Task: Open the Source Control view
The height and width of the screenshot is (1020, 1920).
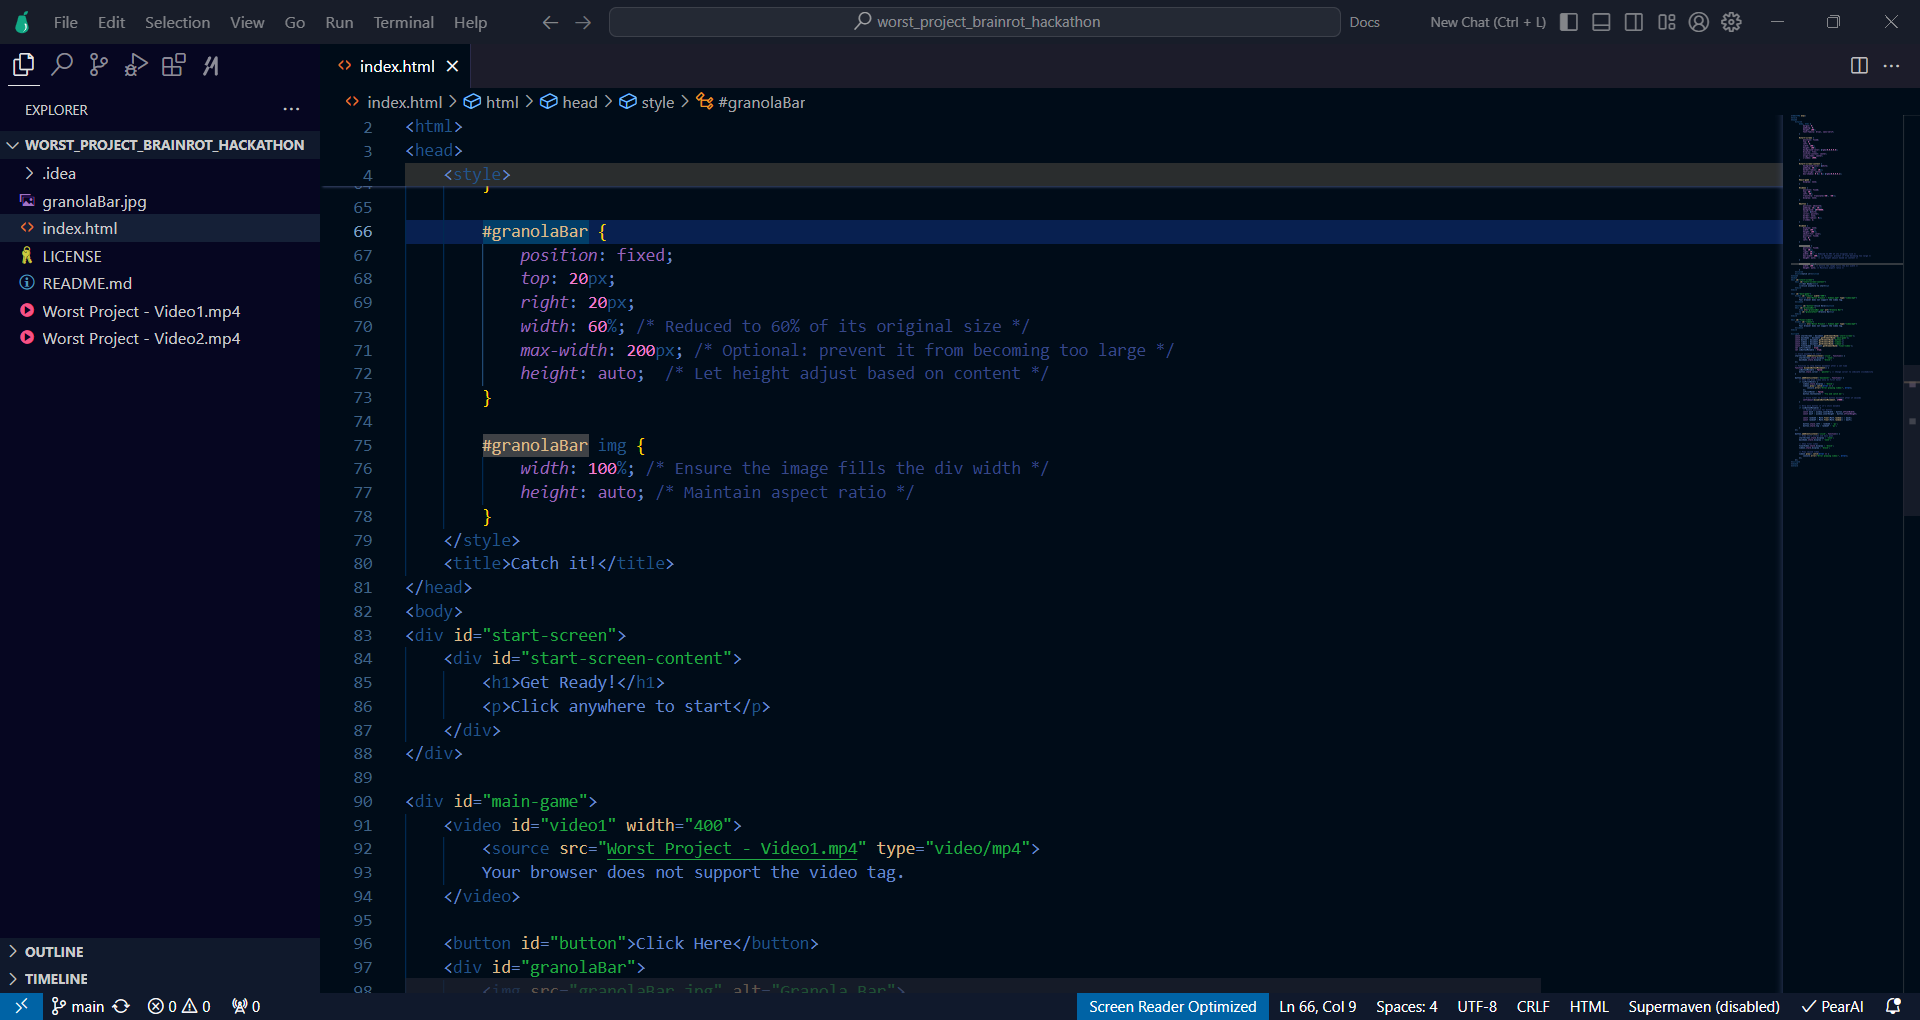Action: pos(98,65)
